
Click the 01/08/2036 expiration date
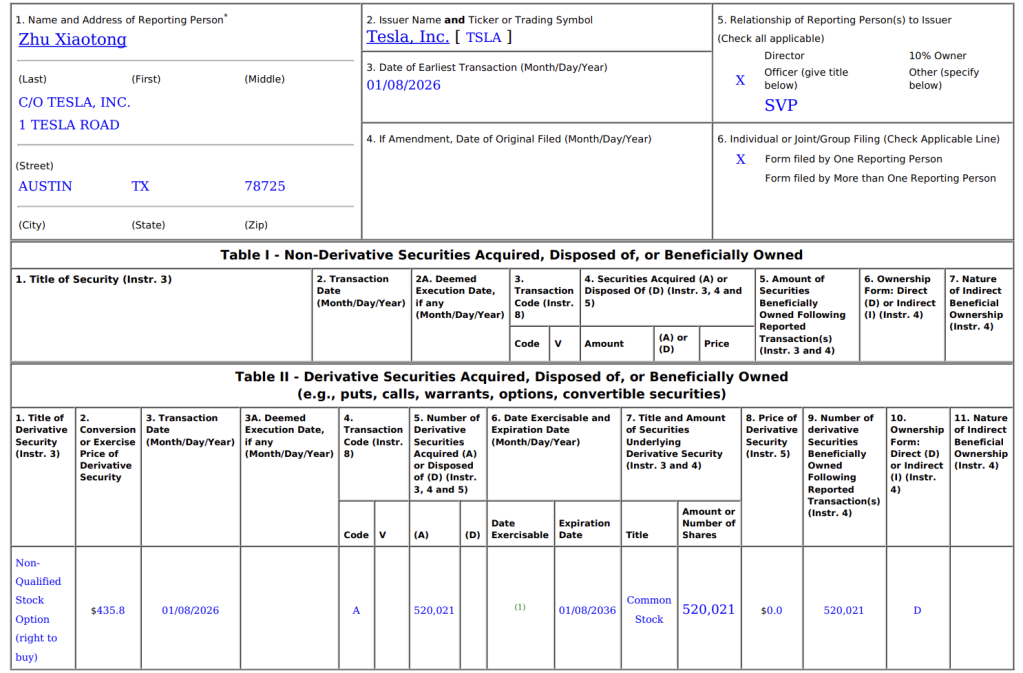587,610
